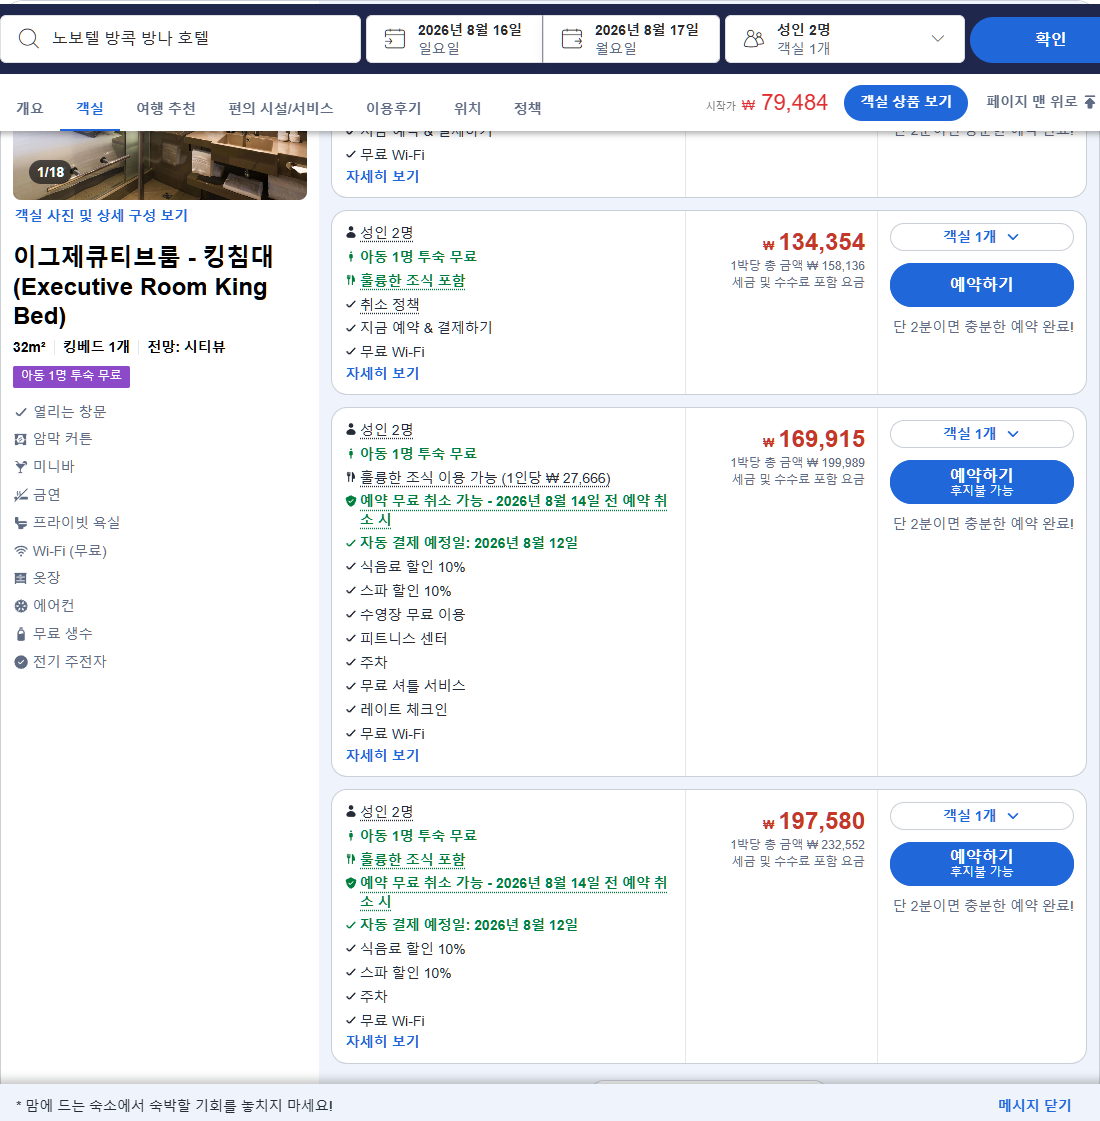Select the check-out date 2026년 8월 17일
The image size is (1100, 1121).
[631, 39]
